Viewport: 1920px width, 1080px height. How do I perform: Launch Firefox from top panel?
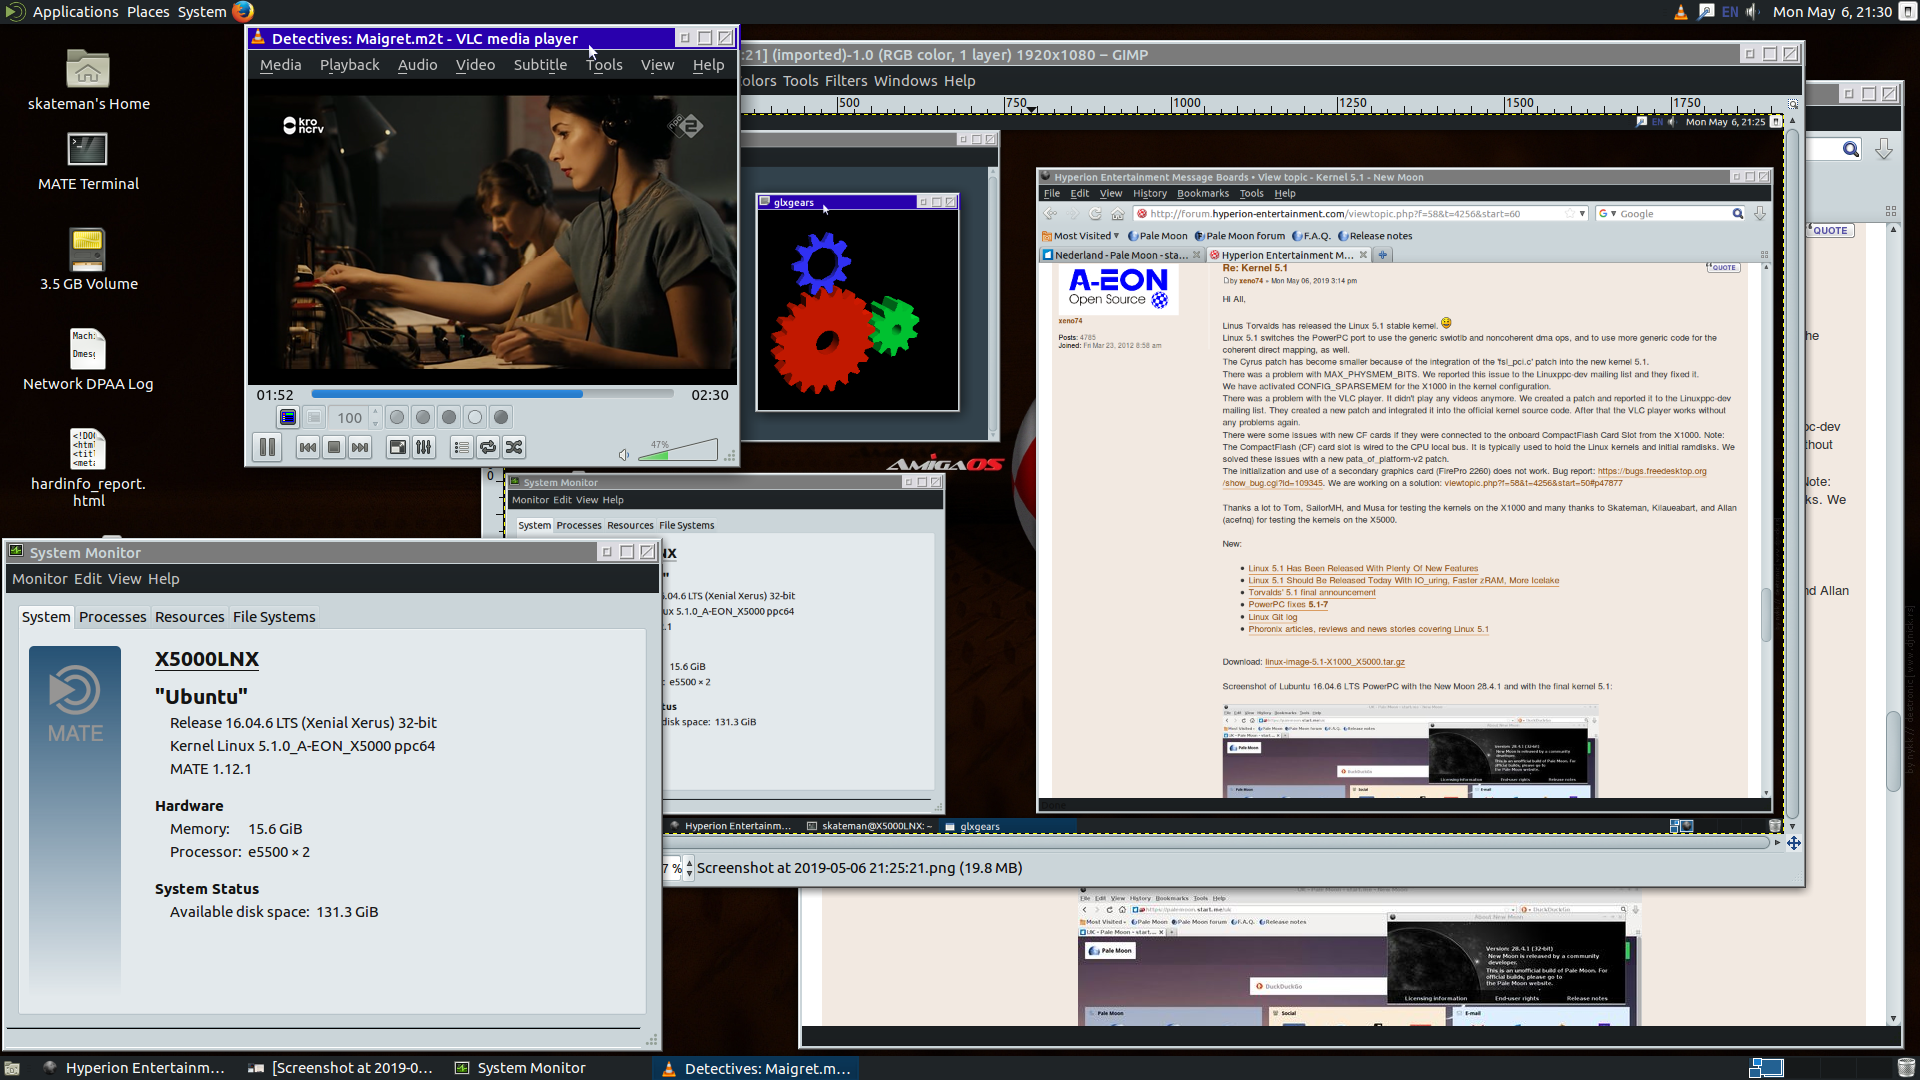(243, 12)
